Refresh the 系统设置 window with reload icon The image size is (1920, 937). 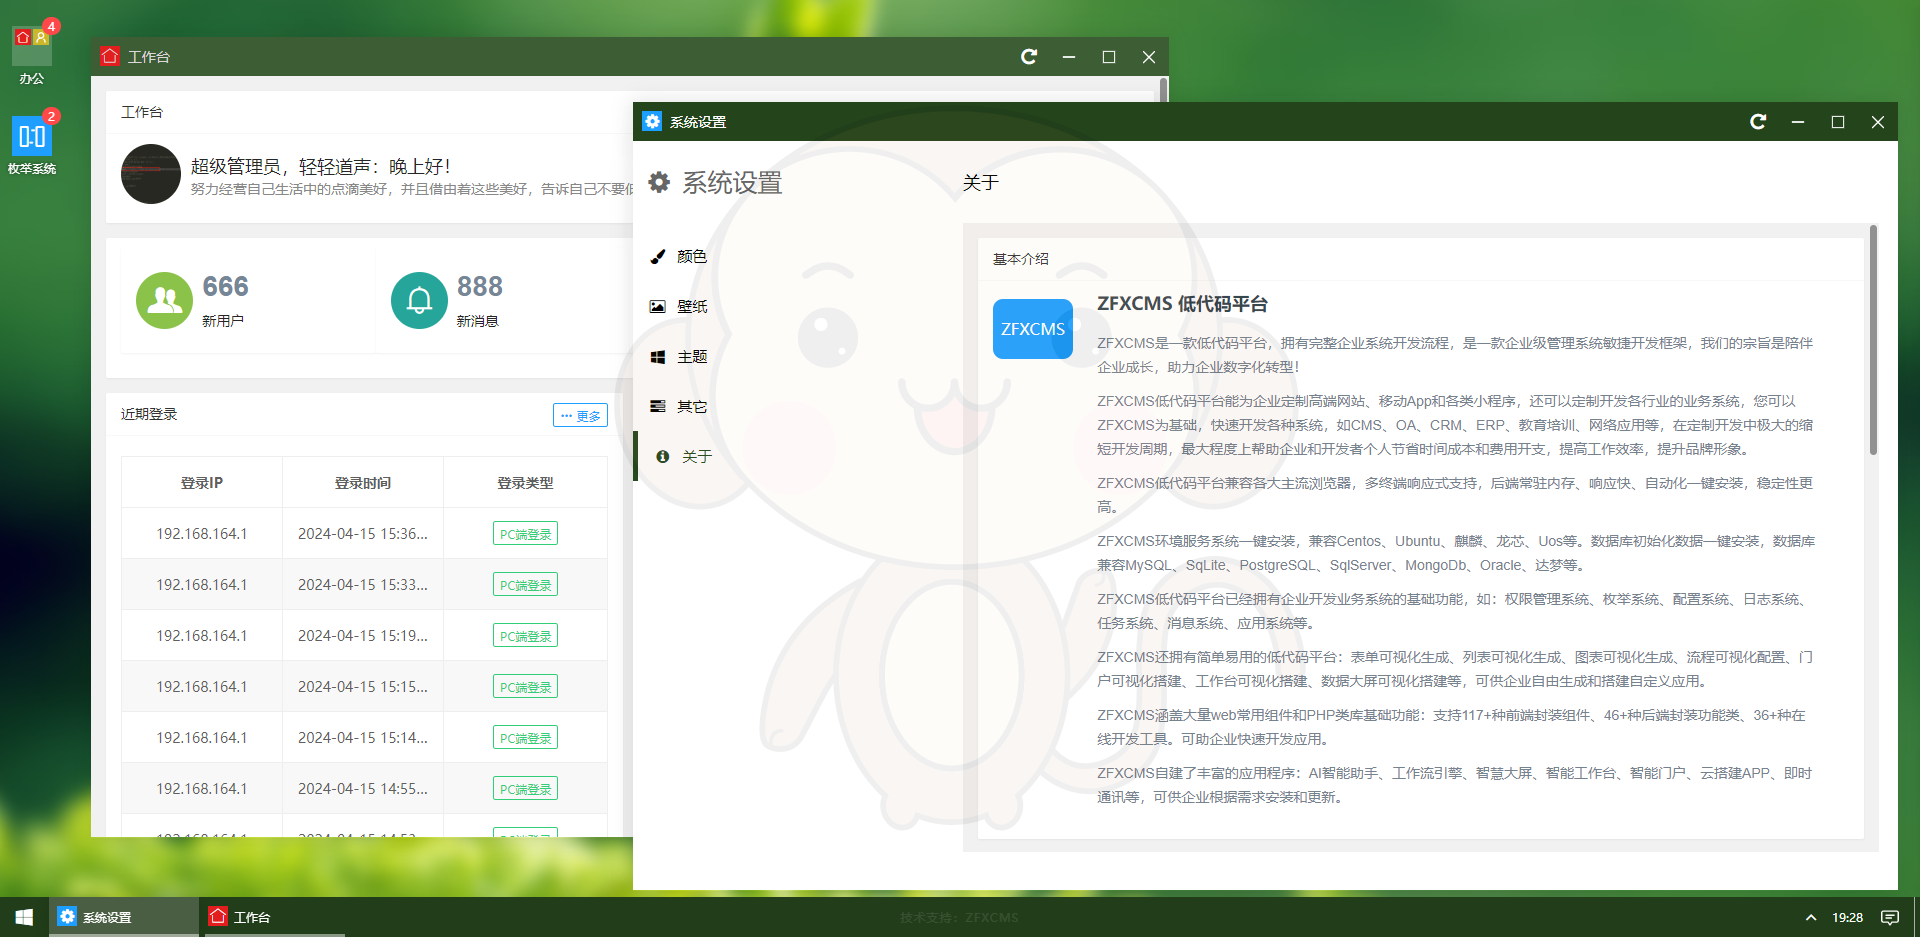(1758, 122)
